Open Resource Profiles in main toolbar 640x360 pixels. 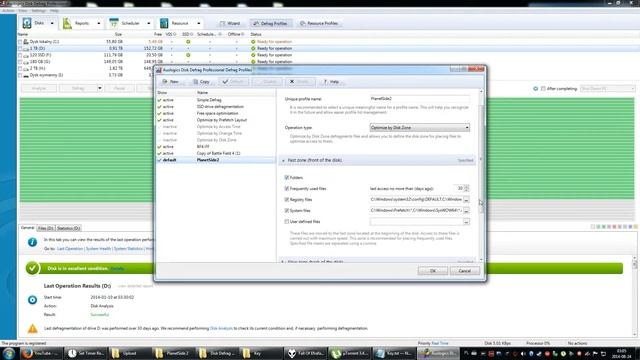pyautogui.click(x=319, y=23)
